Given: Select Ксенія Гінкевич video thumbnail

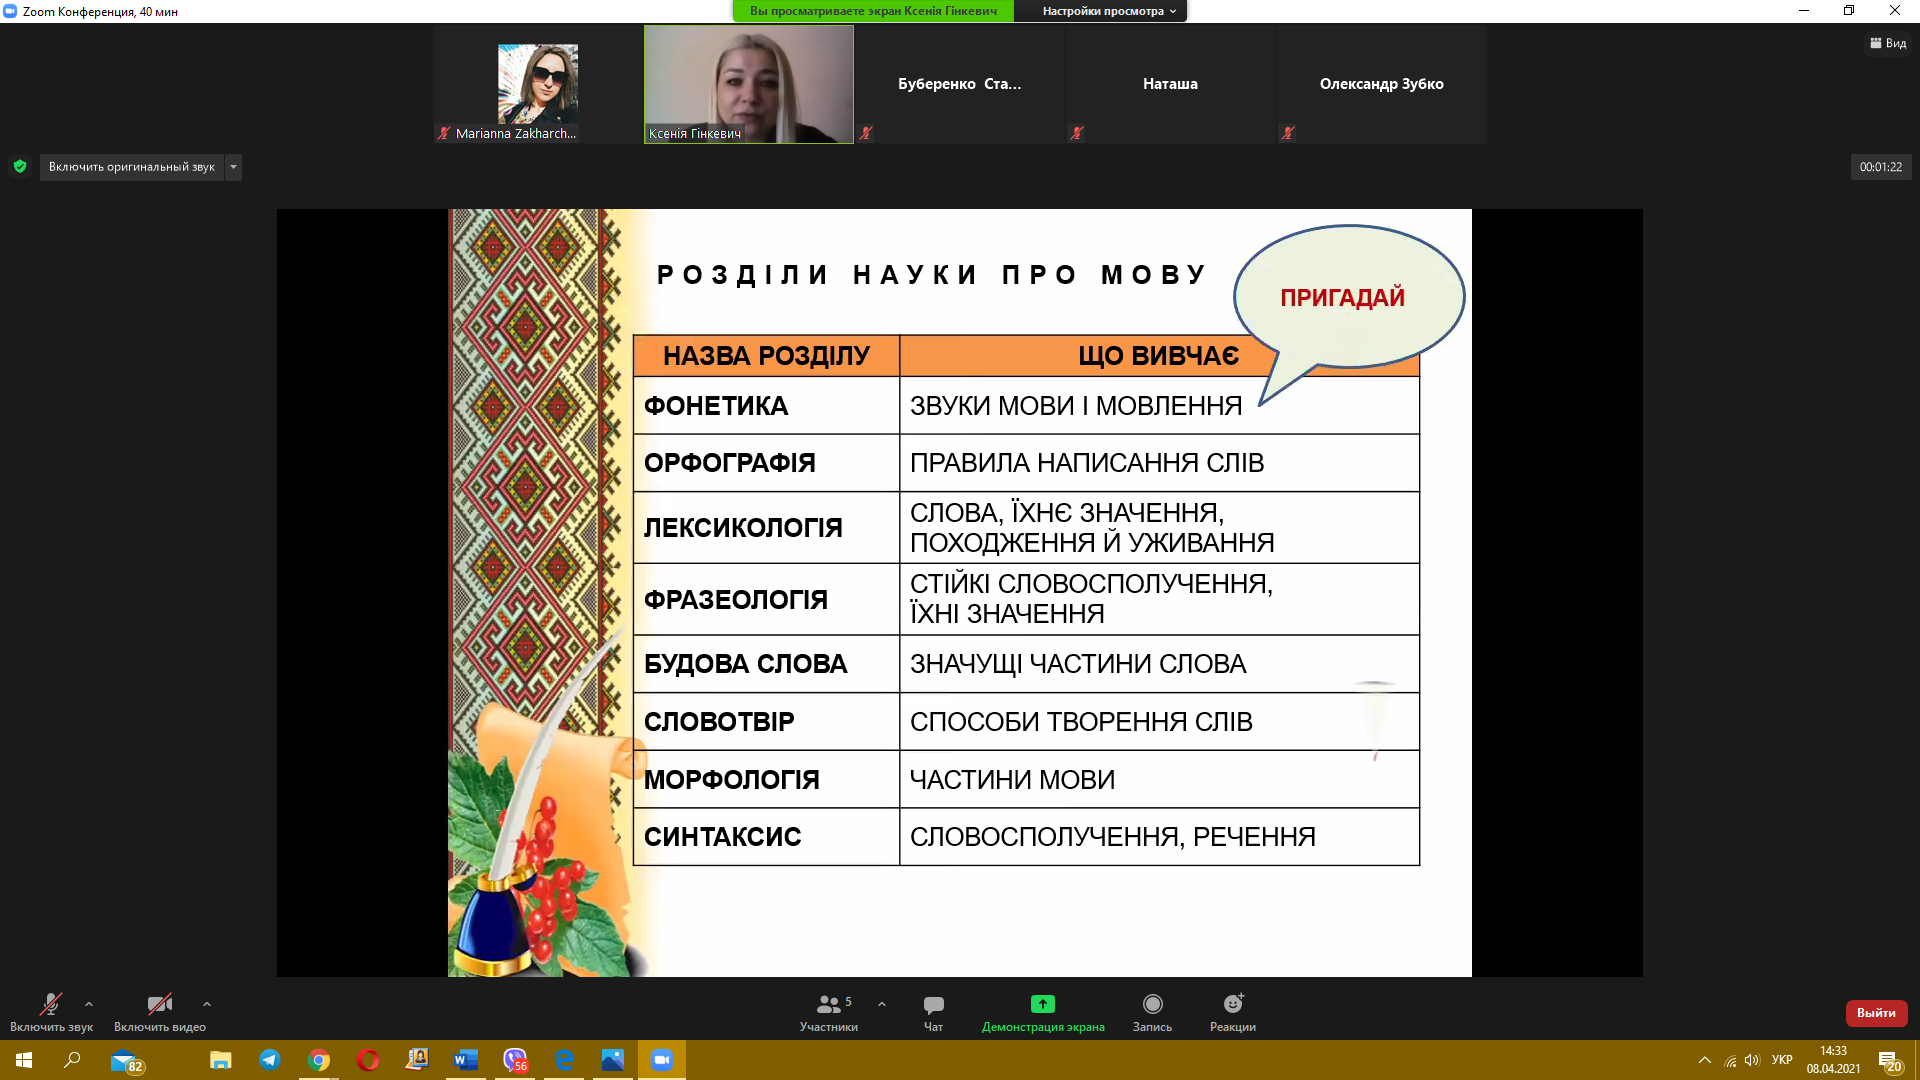Looking at the screenshot, I should [748, 84].
